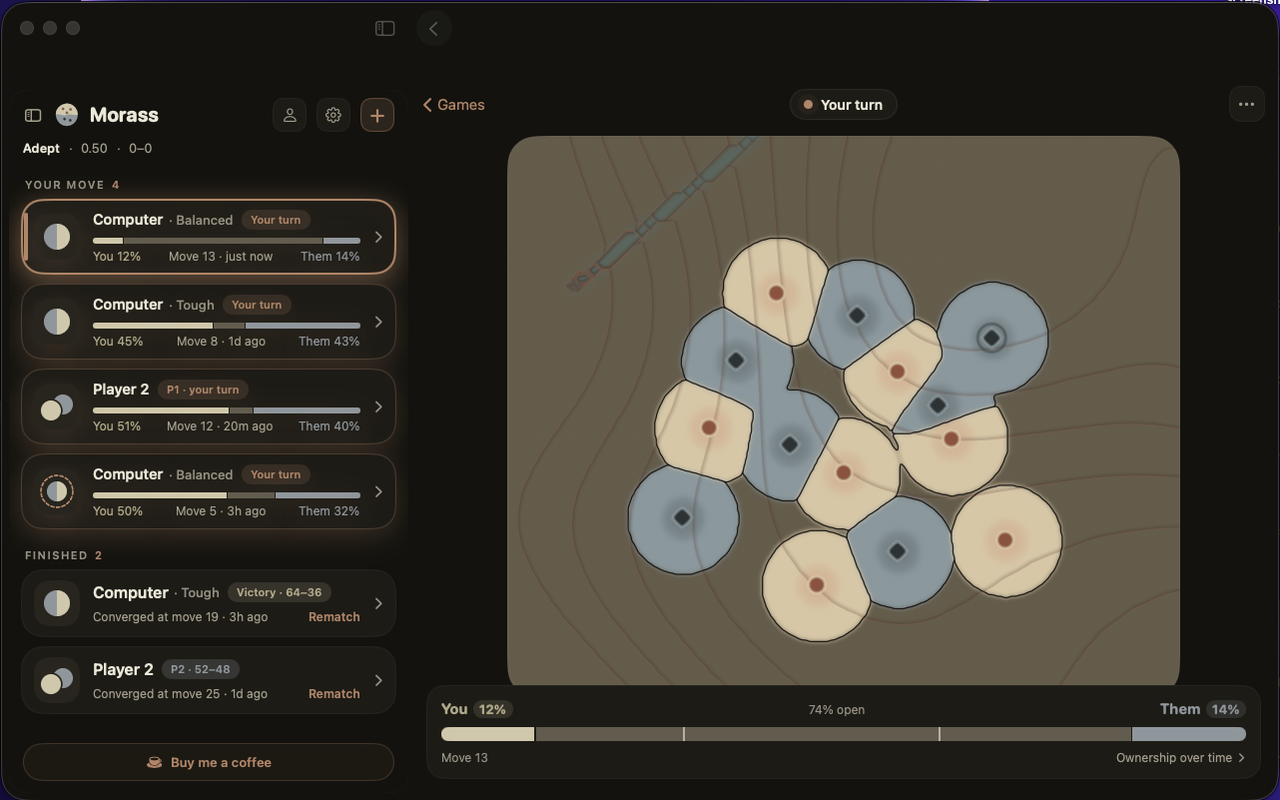Open the three-dot more options menu

tap(1246, 104)
